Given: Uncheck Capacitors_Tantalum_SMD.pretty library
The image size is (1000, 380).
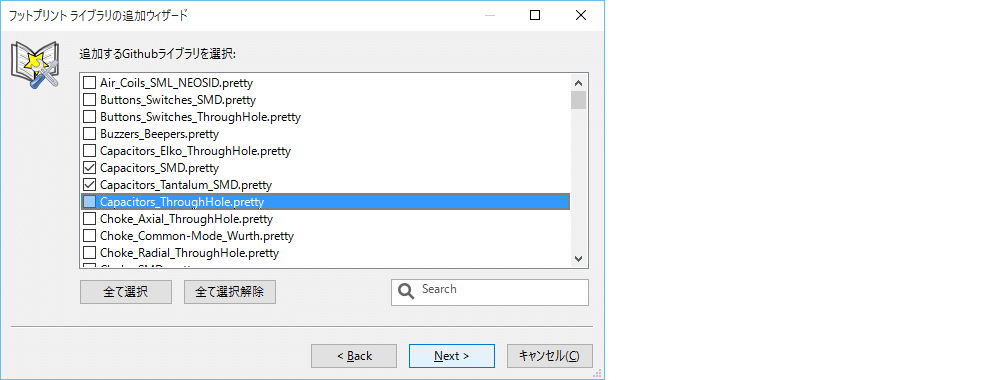Looking at the screenshot, I should tap(90, 185).
